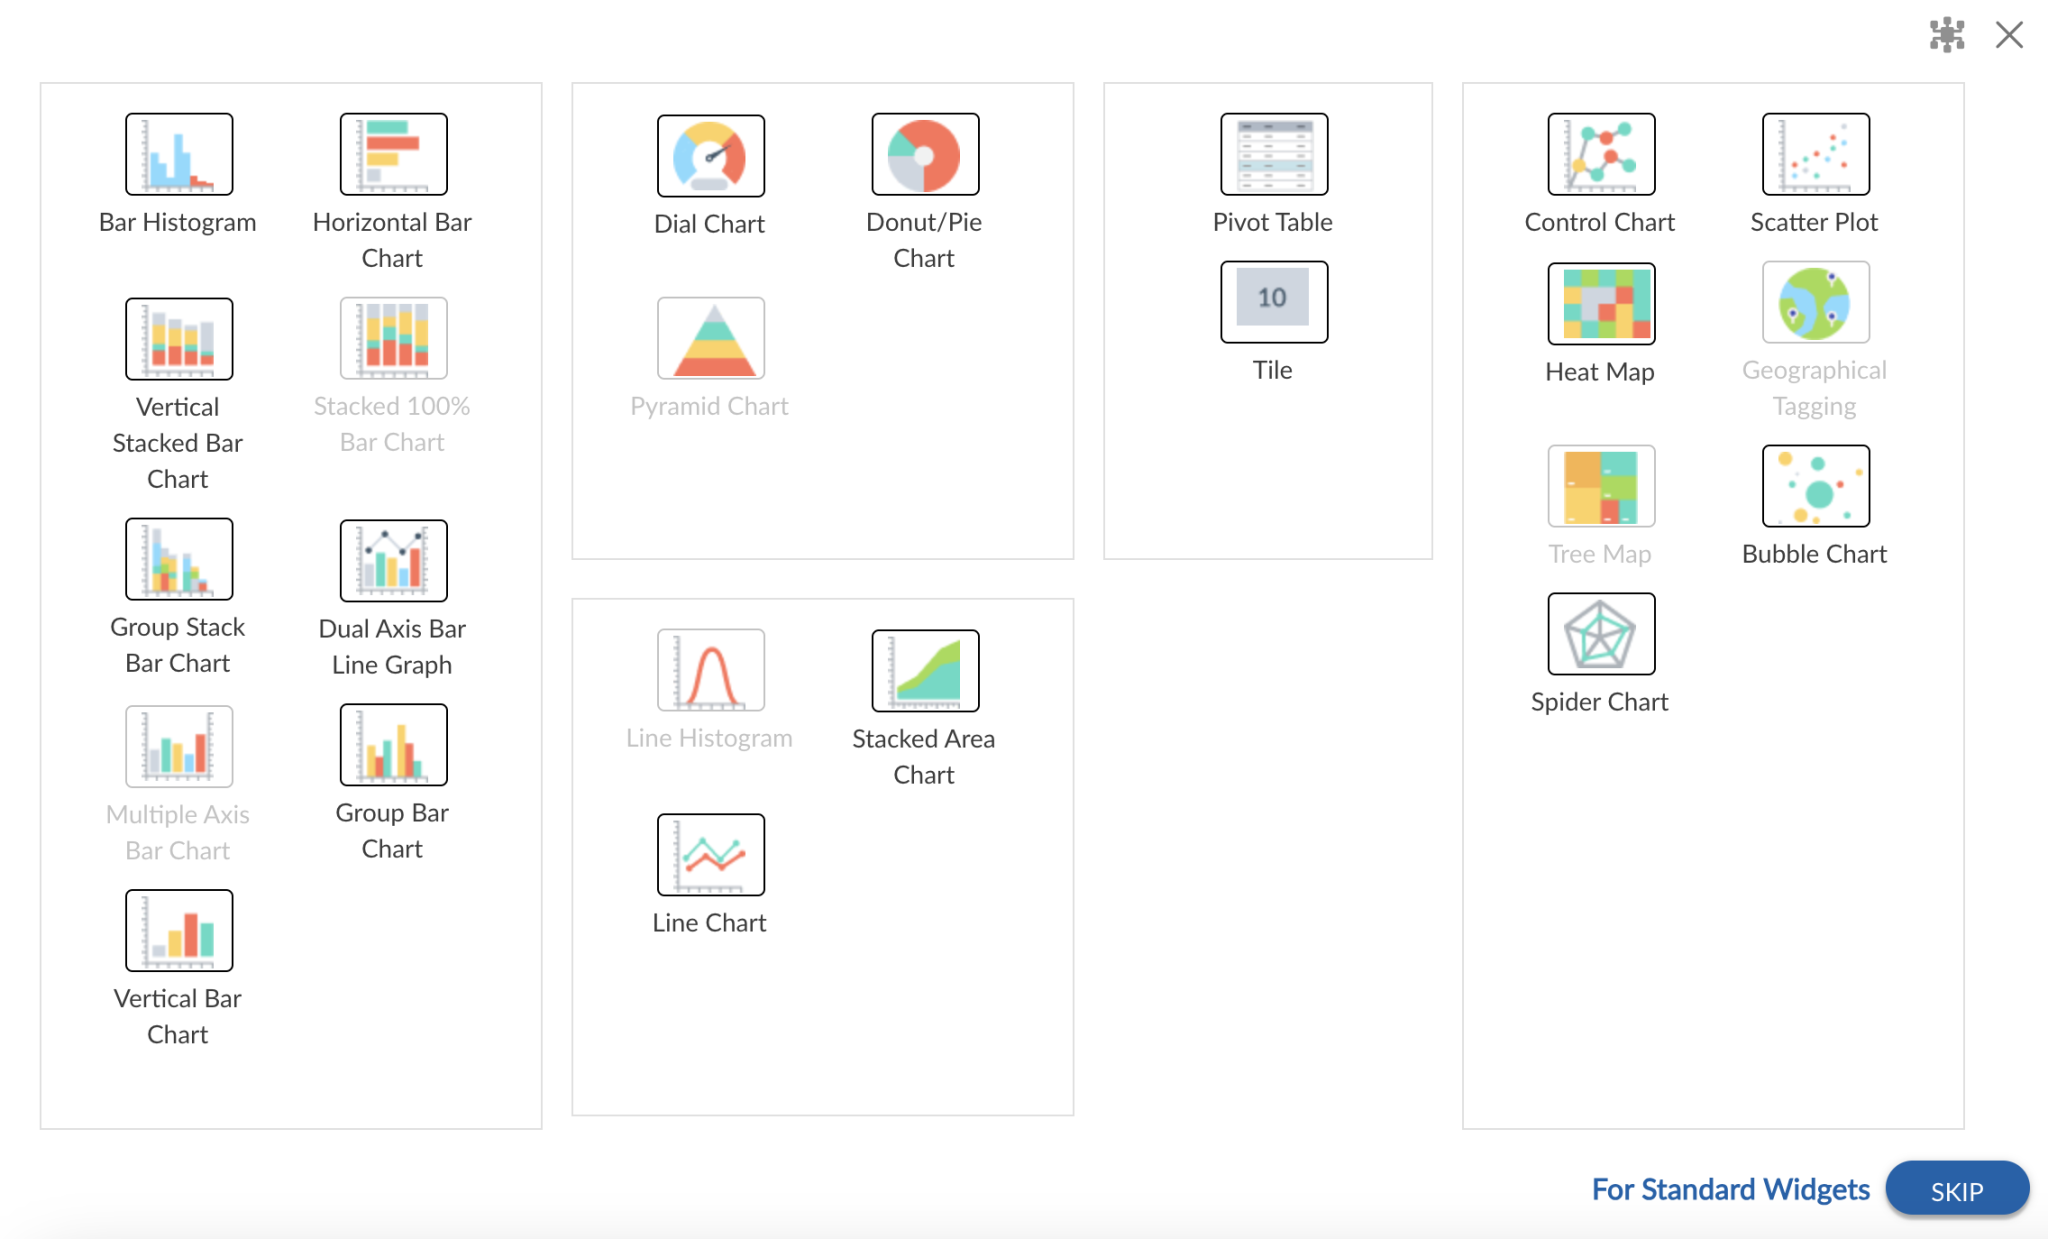Pick the Heat Map chart
This screenshot has width=2048, height=1239.
(1600, 304)
